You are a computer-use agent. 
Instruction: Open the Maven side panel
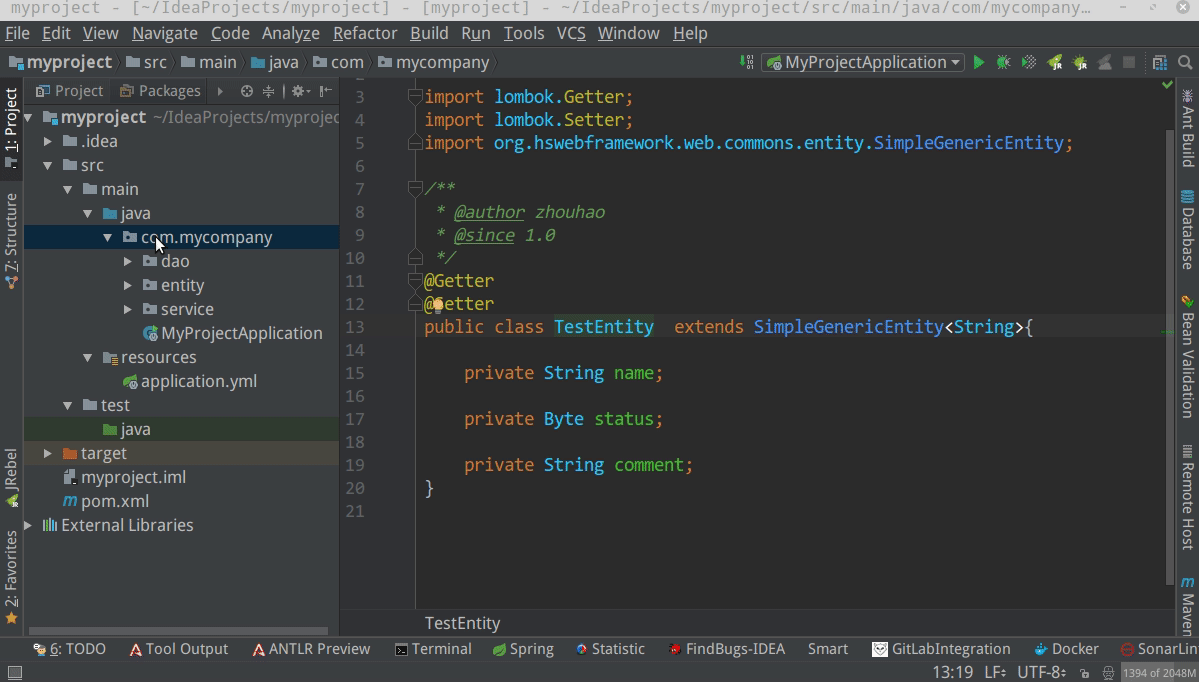click(1188, 604)
